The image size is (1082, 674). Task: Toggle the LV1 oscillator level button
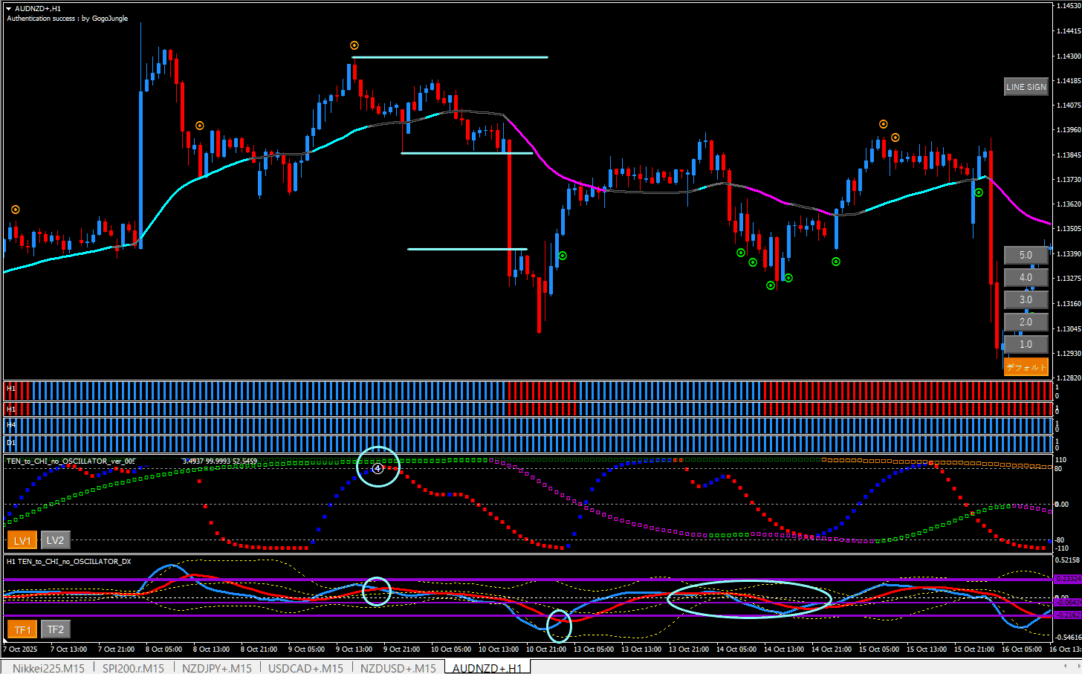pyautogui.click(x=22, y=540)
